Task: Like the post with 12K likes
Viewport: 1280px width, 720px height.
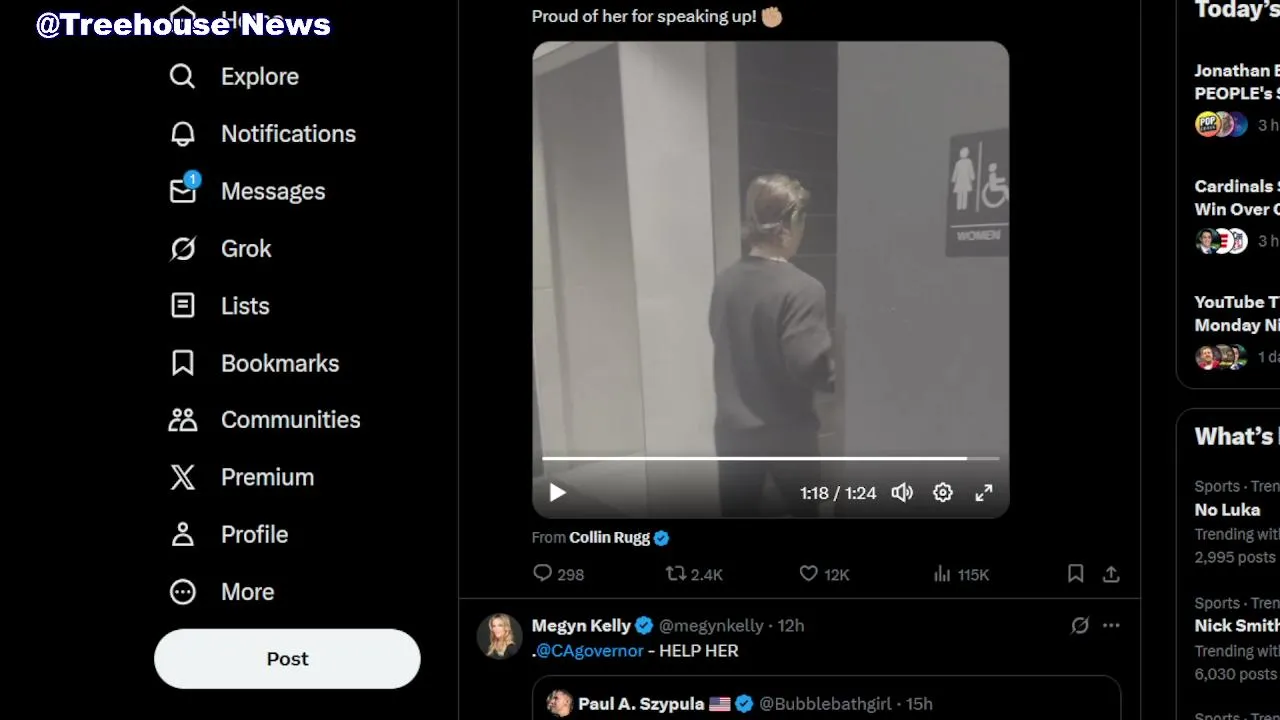Action: (824, 574)
